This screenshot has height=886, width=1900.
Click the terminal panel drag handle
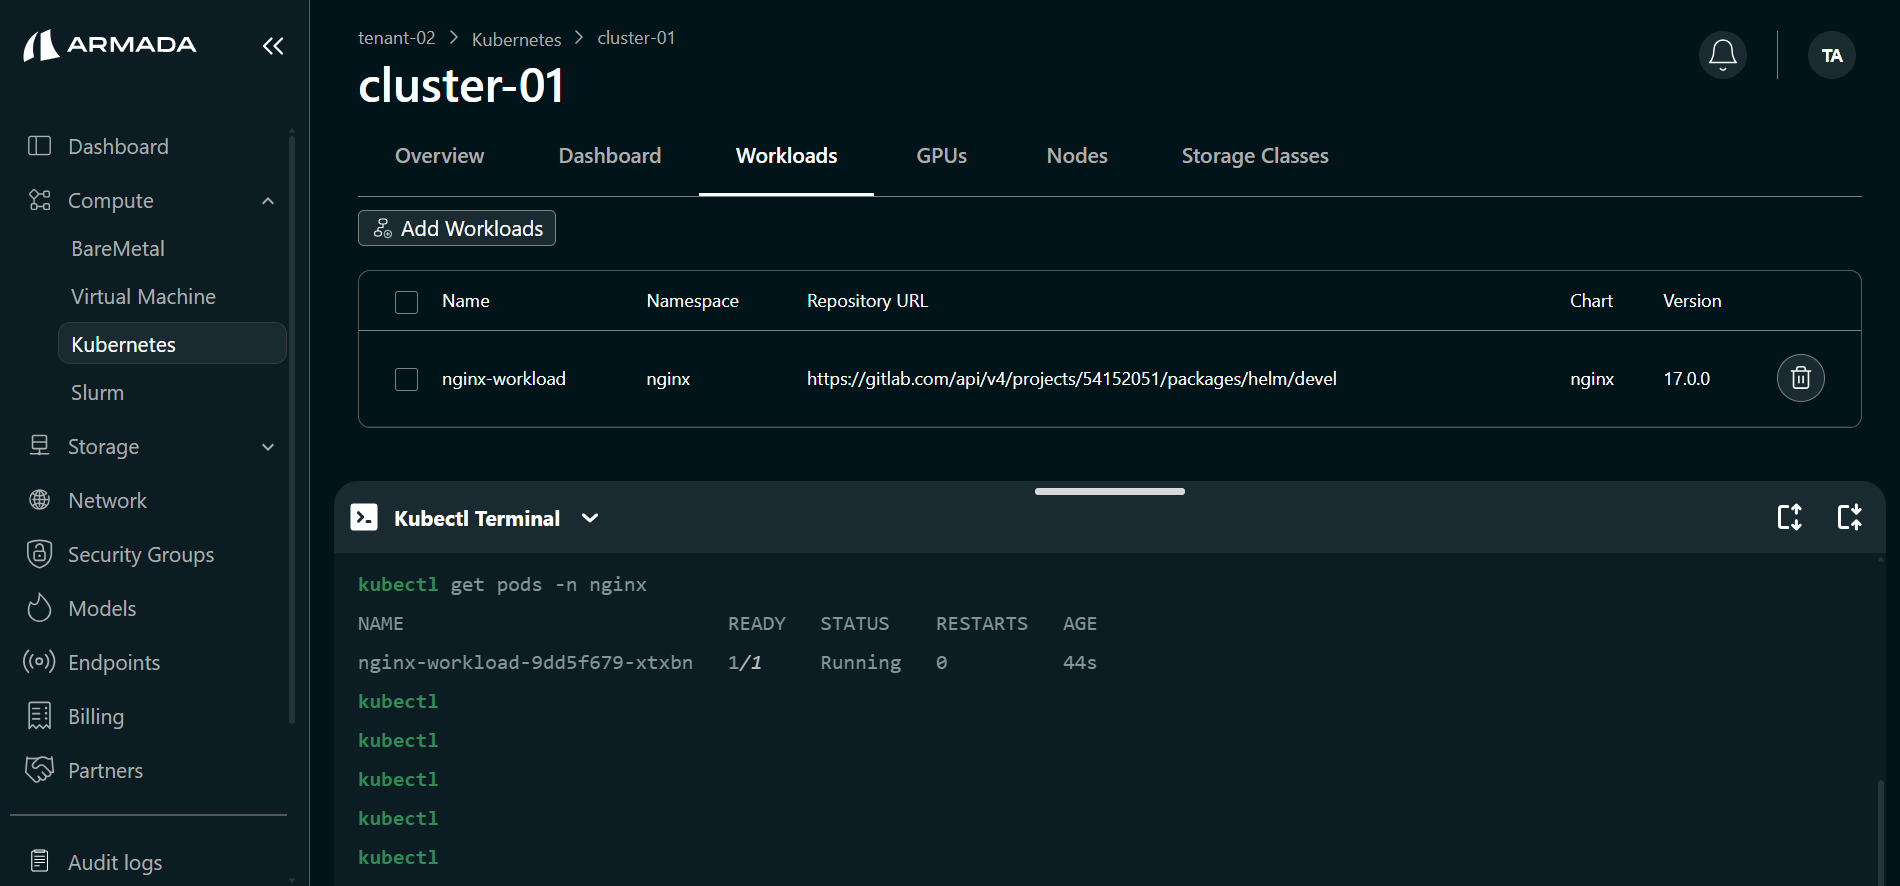pos(1110,491)
